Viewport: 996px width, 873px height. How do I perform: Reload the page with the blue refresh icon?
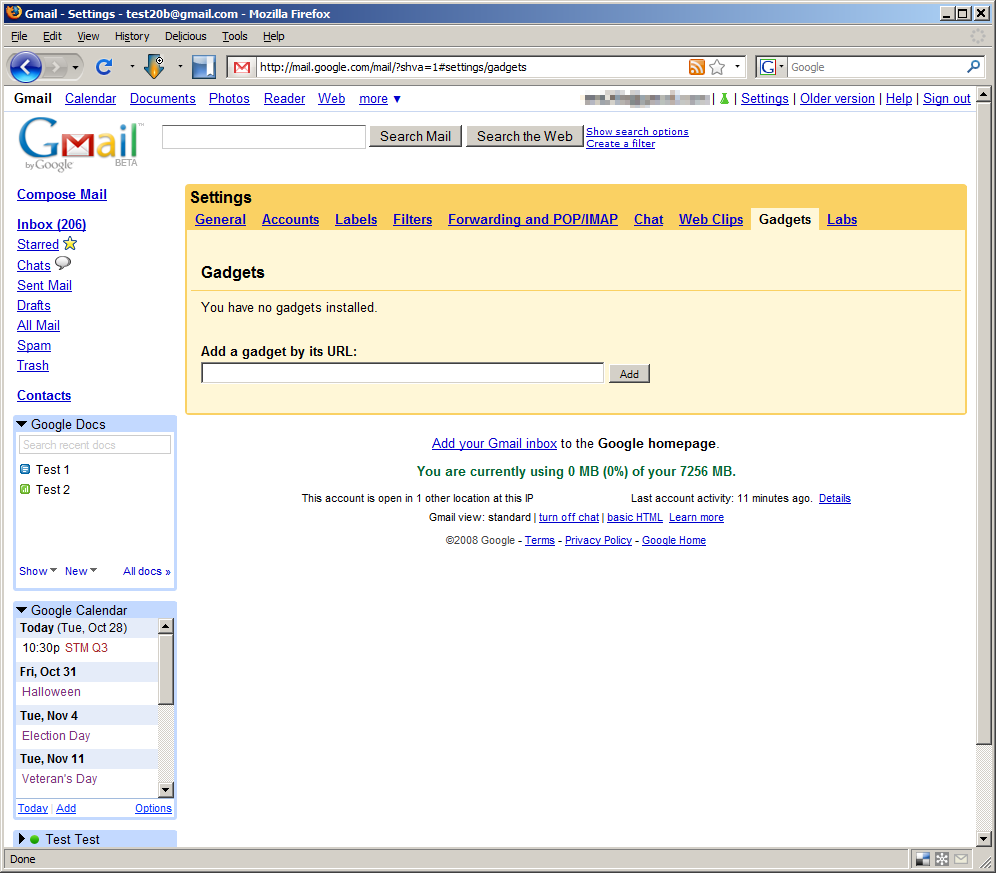104,67
